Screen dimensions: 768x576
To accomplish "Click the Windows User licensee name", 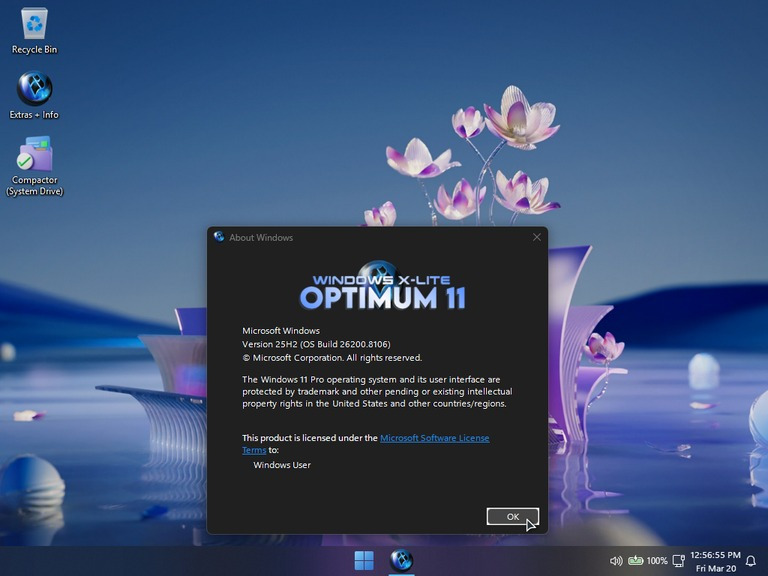I will 282,465.
